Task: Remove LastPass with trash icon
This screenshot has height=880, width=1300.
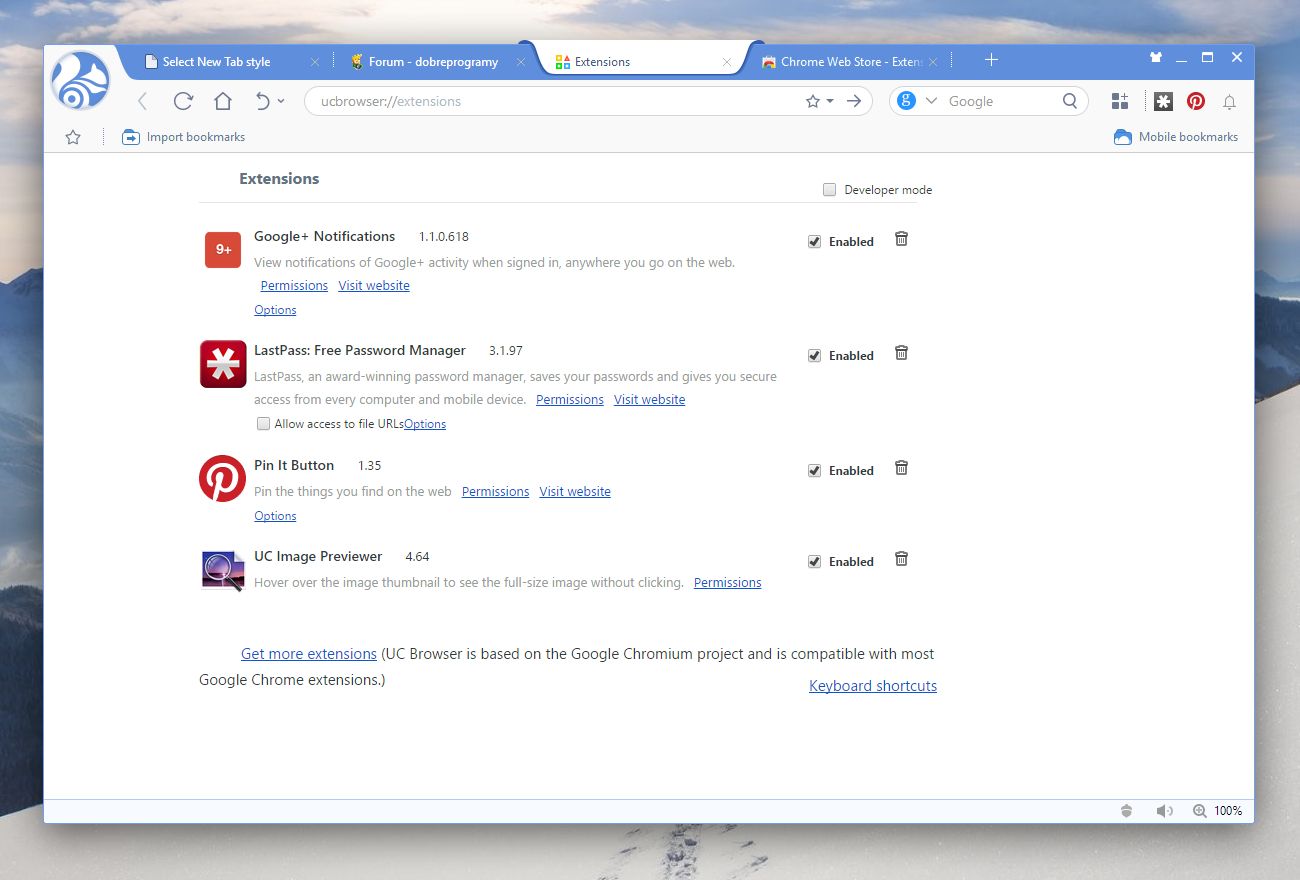Action: (x=901, y=353)
